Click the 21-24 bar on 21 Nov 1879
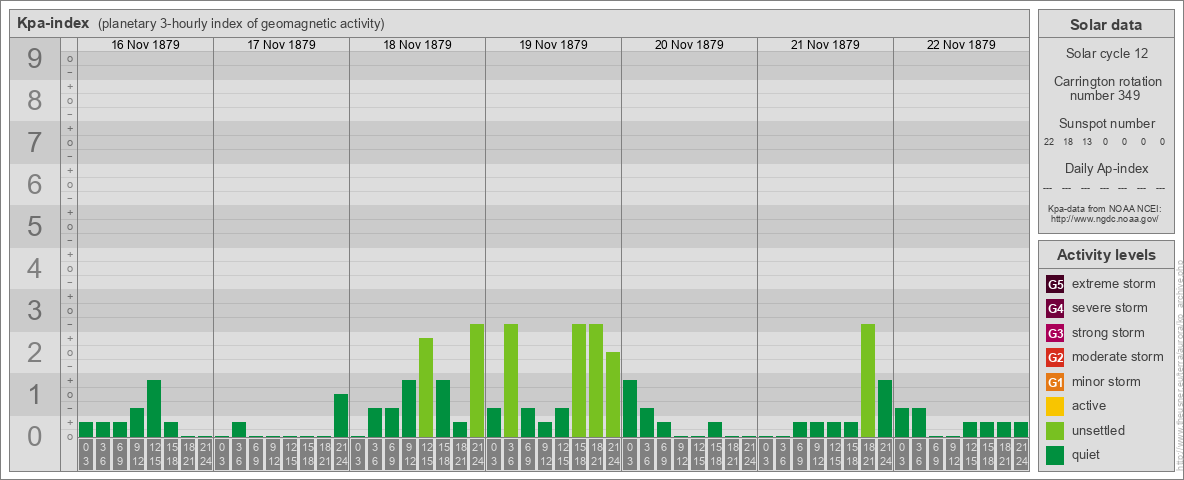Viewport: 1184px width, 480px height. [x=884, y=408]
